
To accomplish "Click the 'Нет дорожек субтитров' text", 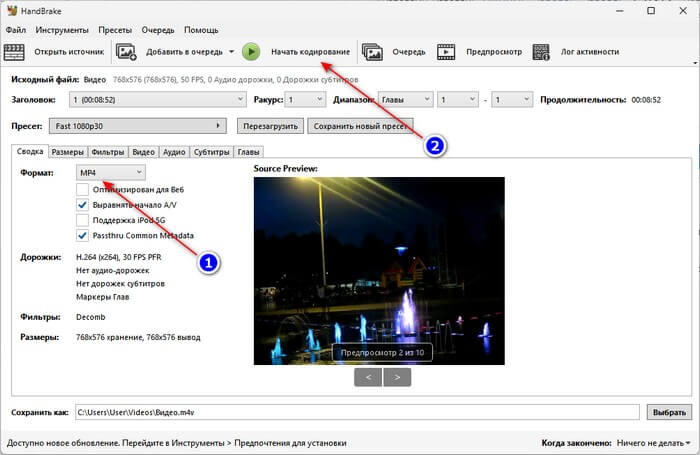I will click(120, 284).
